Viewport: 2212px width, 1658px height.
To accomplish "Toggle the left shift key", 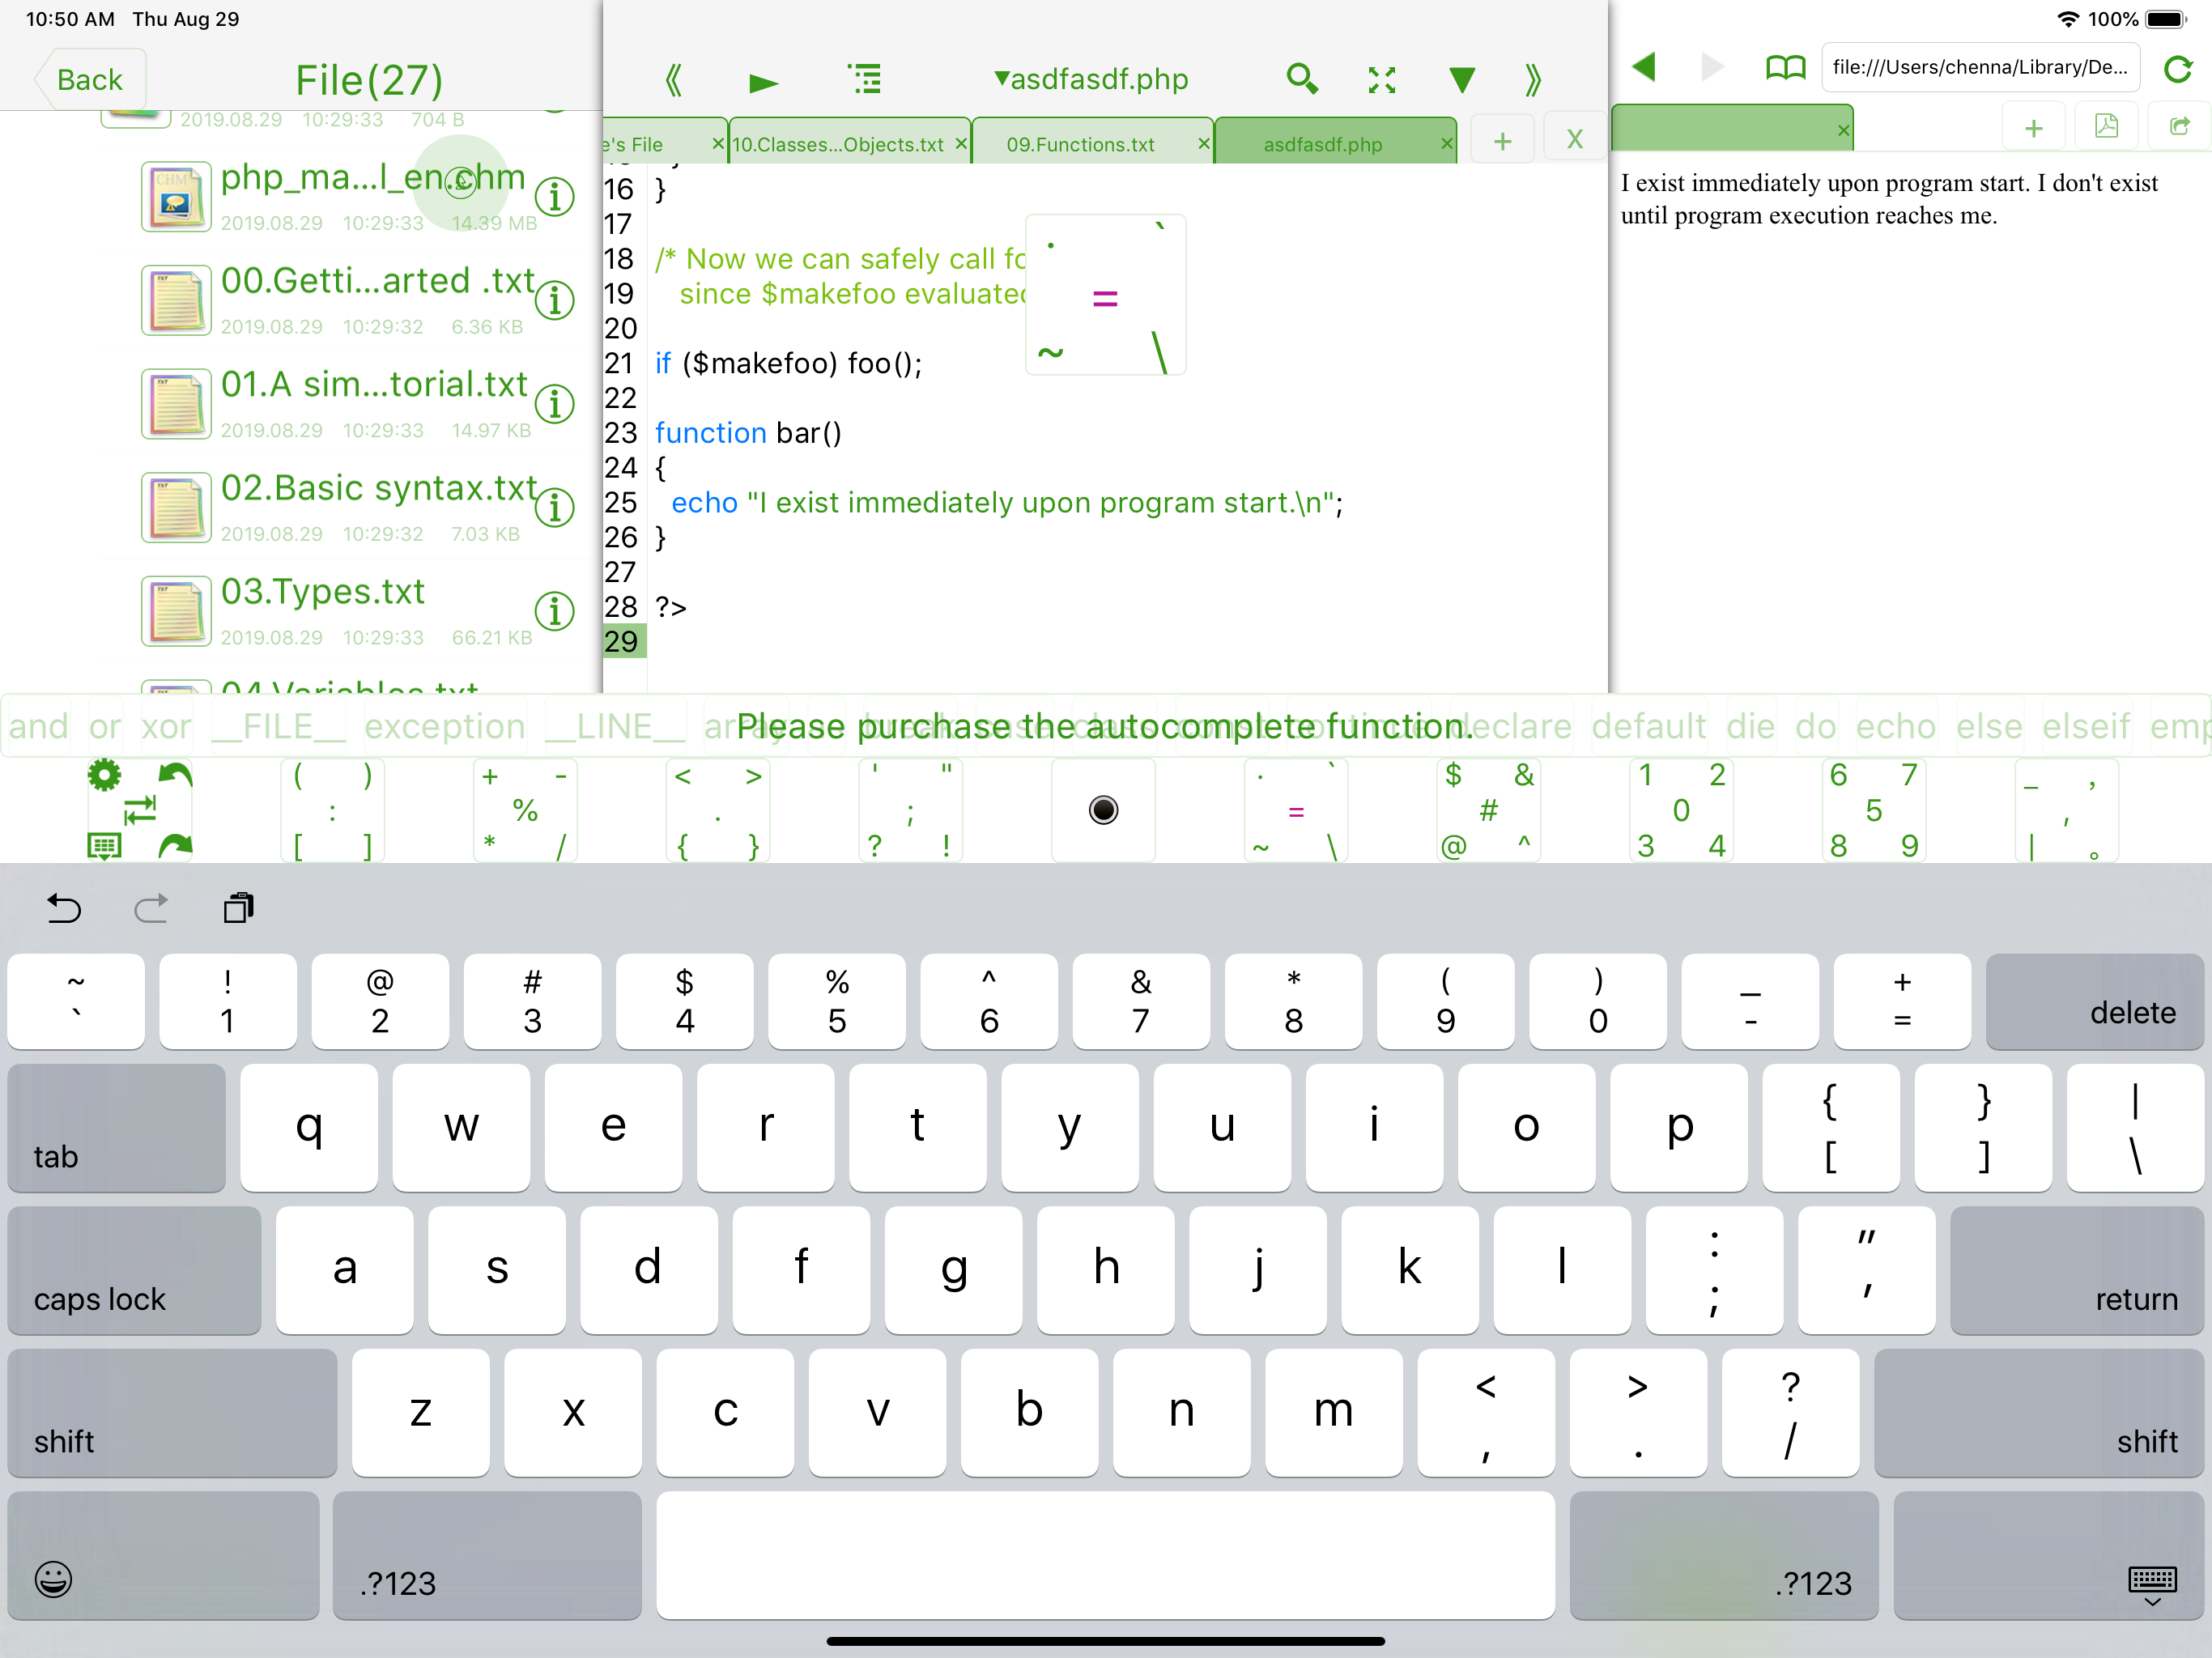I will (172, 1411).
